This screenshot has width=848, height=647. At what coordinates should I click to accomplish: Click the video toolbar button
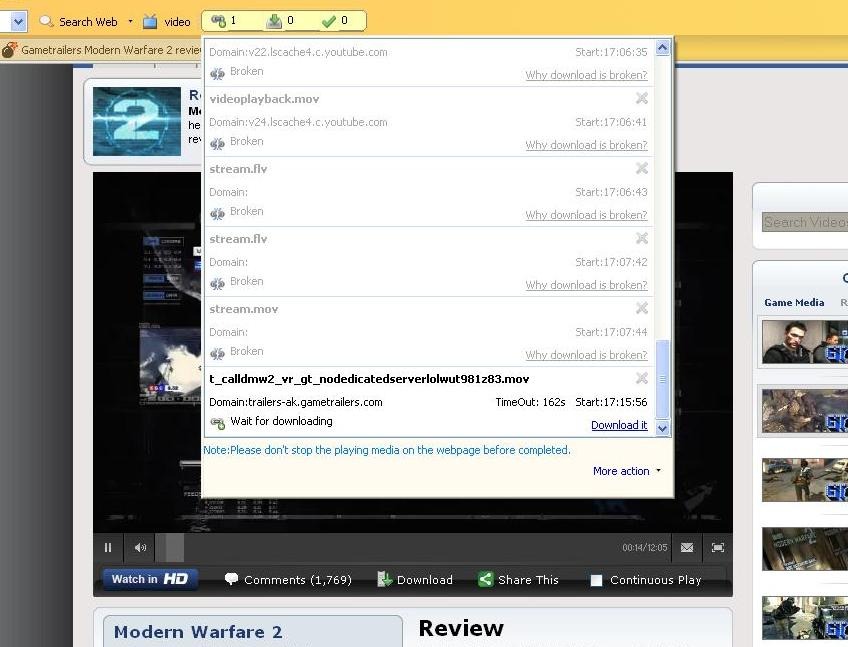tap(167, 22)
